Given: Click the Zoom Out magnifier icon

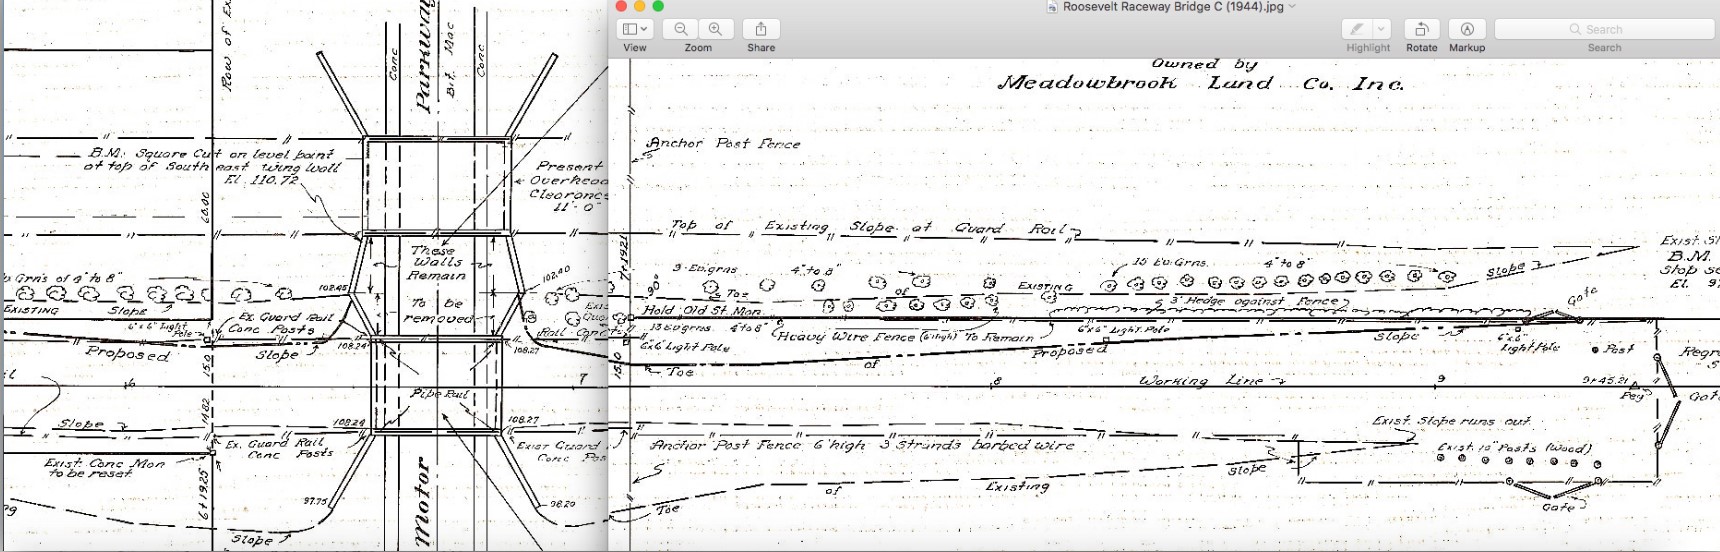Looking at the screenshot, I should pos(681,30).
